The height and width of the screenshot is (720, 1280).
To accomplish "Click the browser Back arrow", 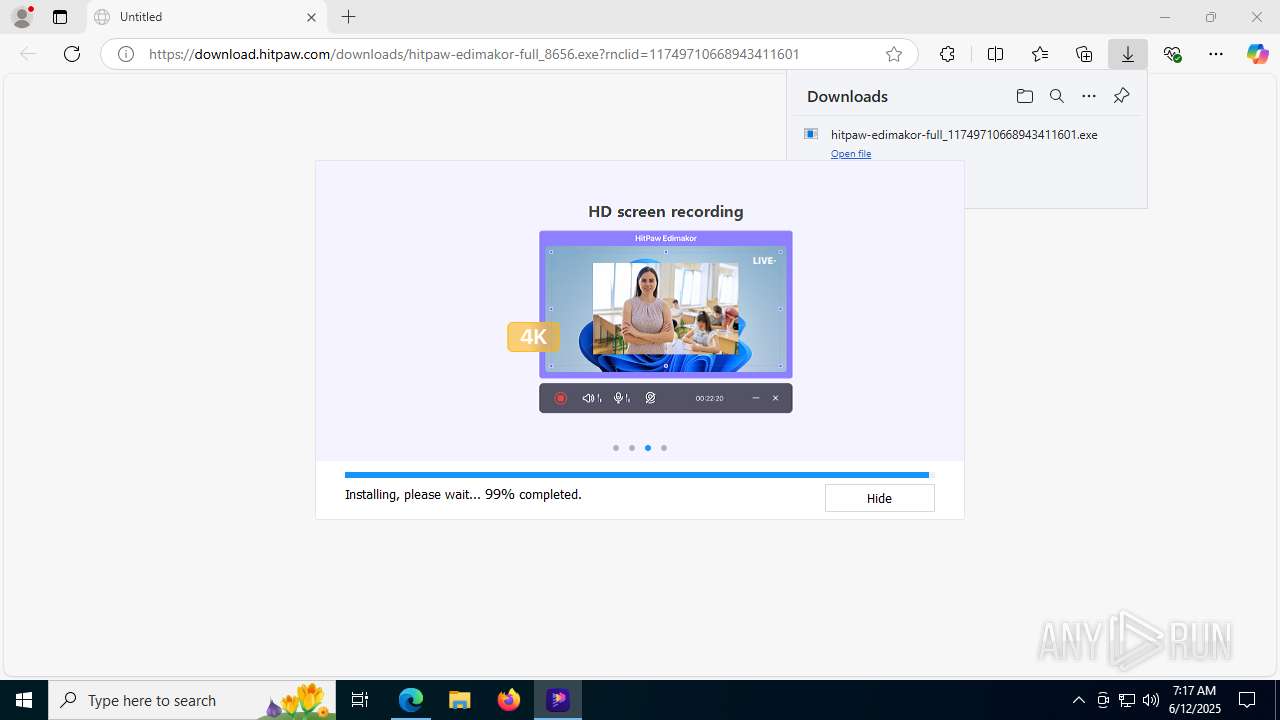I will [28, 54].
